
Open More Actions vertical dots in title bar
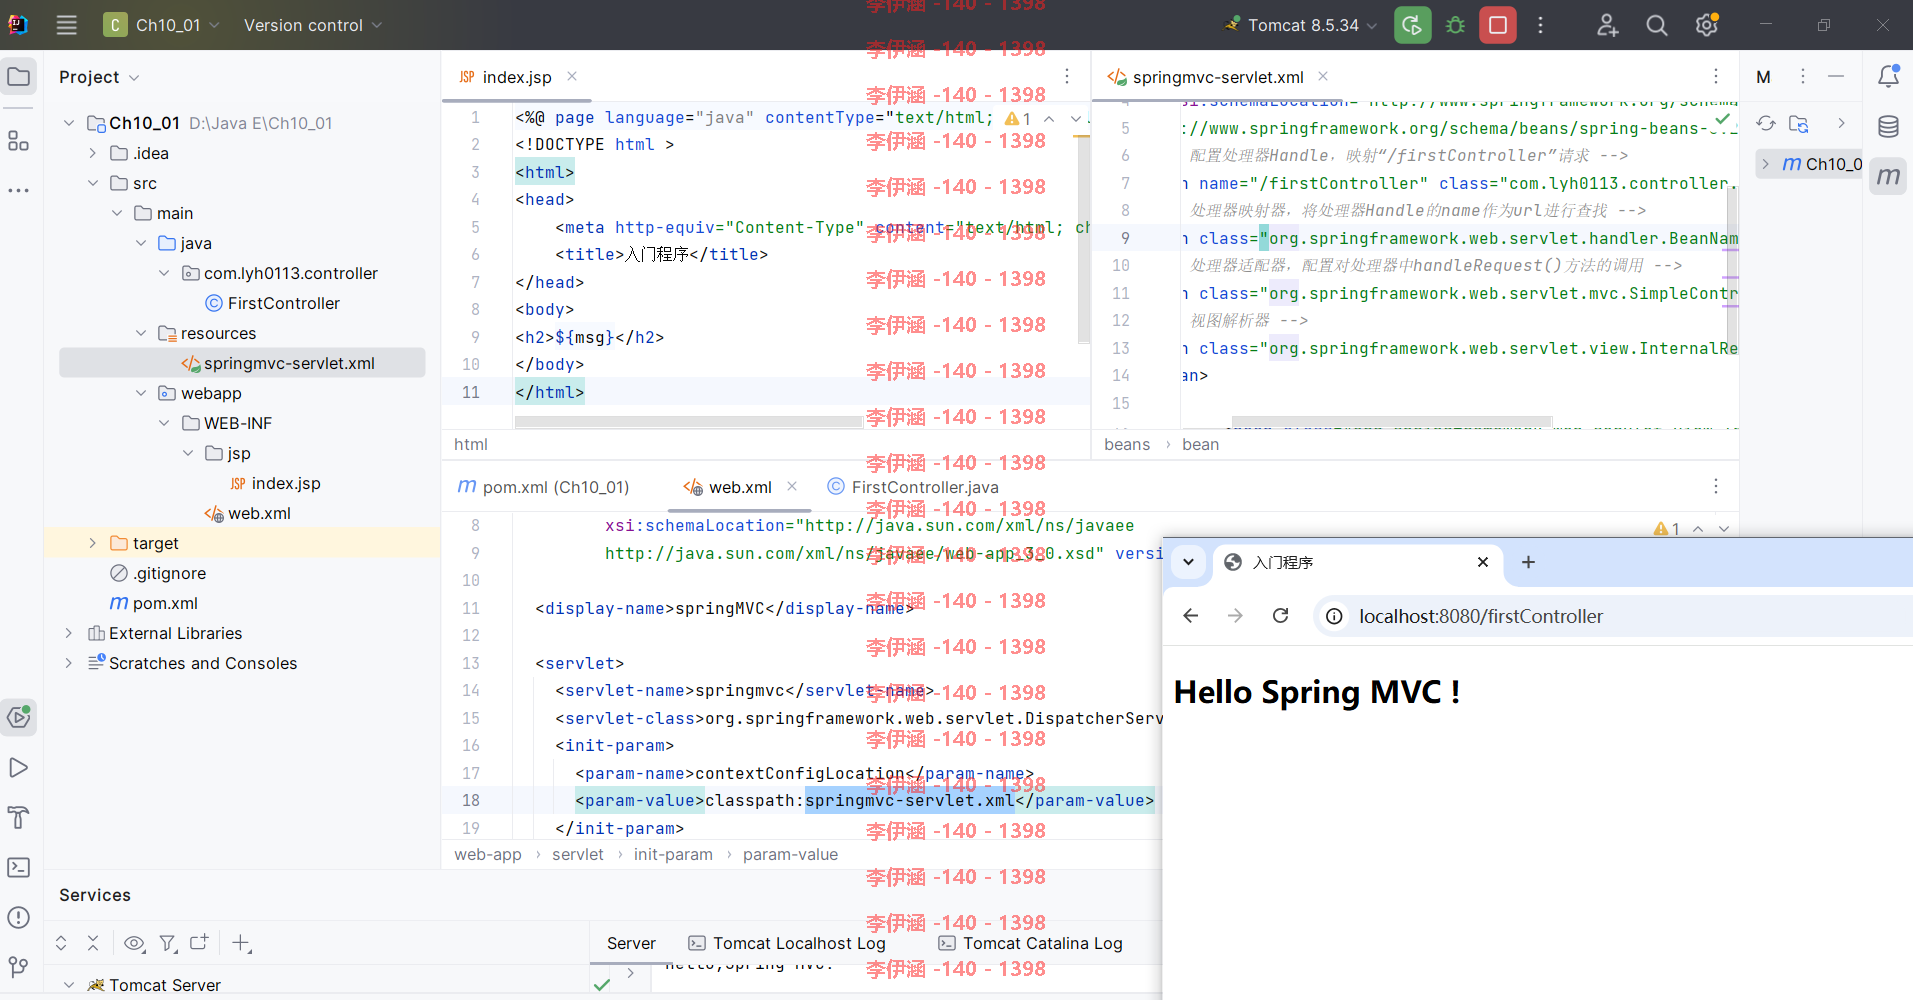(x=1540, y=25)
